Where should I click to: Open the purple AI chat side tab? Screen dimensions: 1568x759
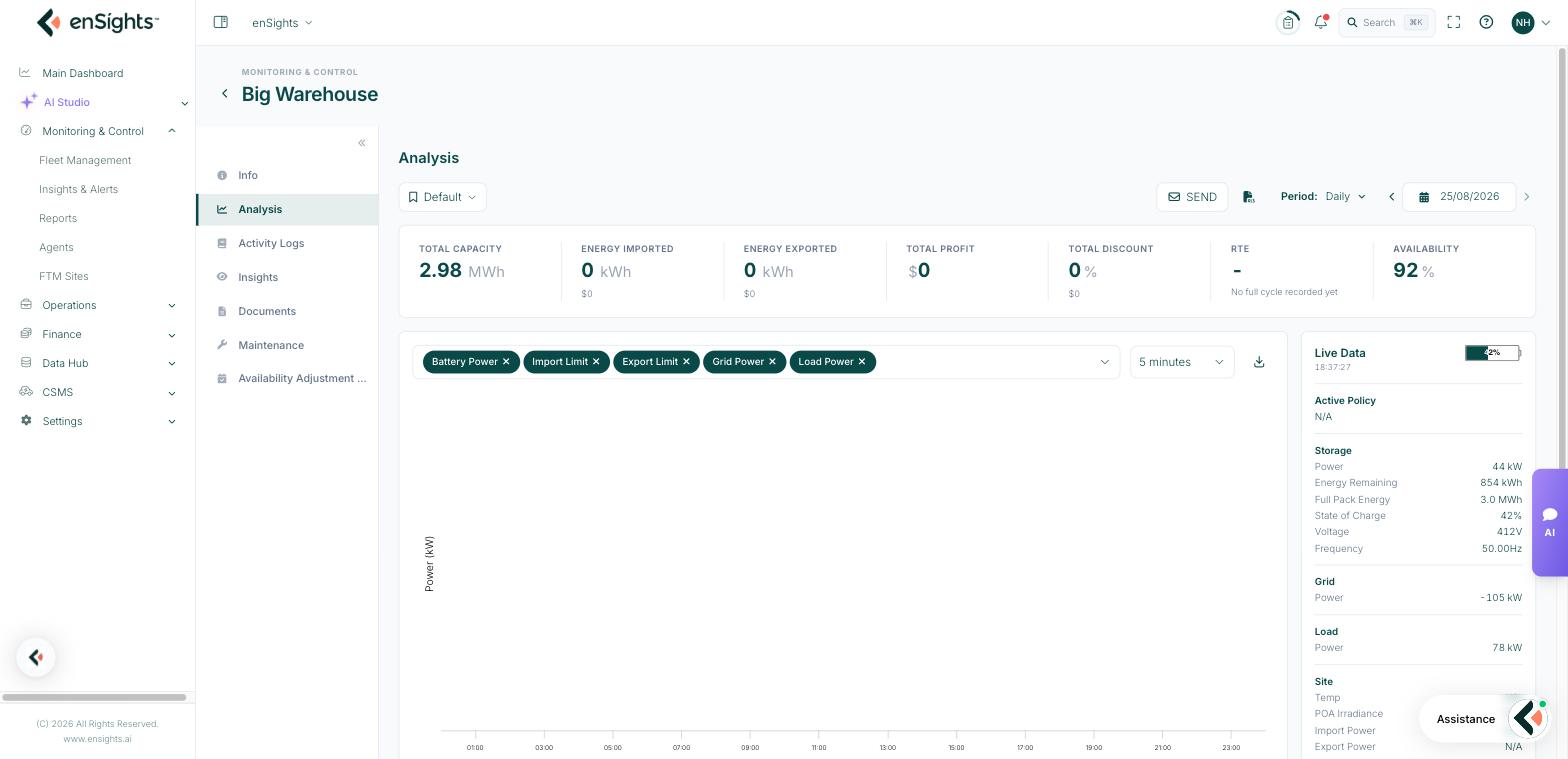tap(1550, 522)
